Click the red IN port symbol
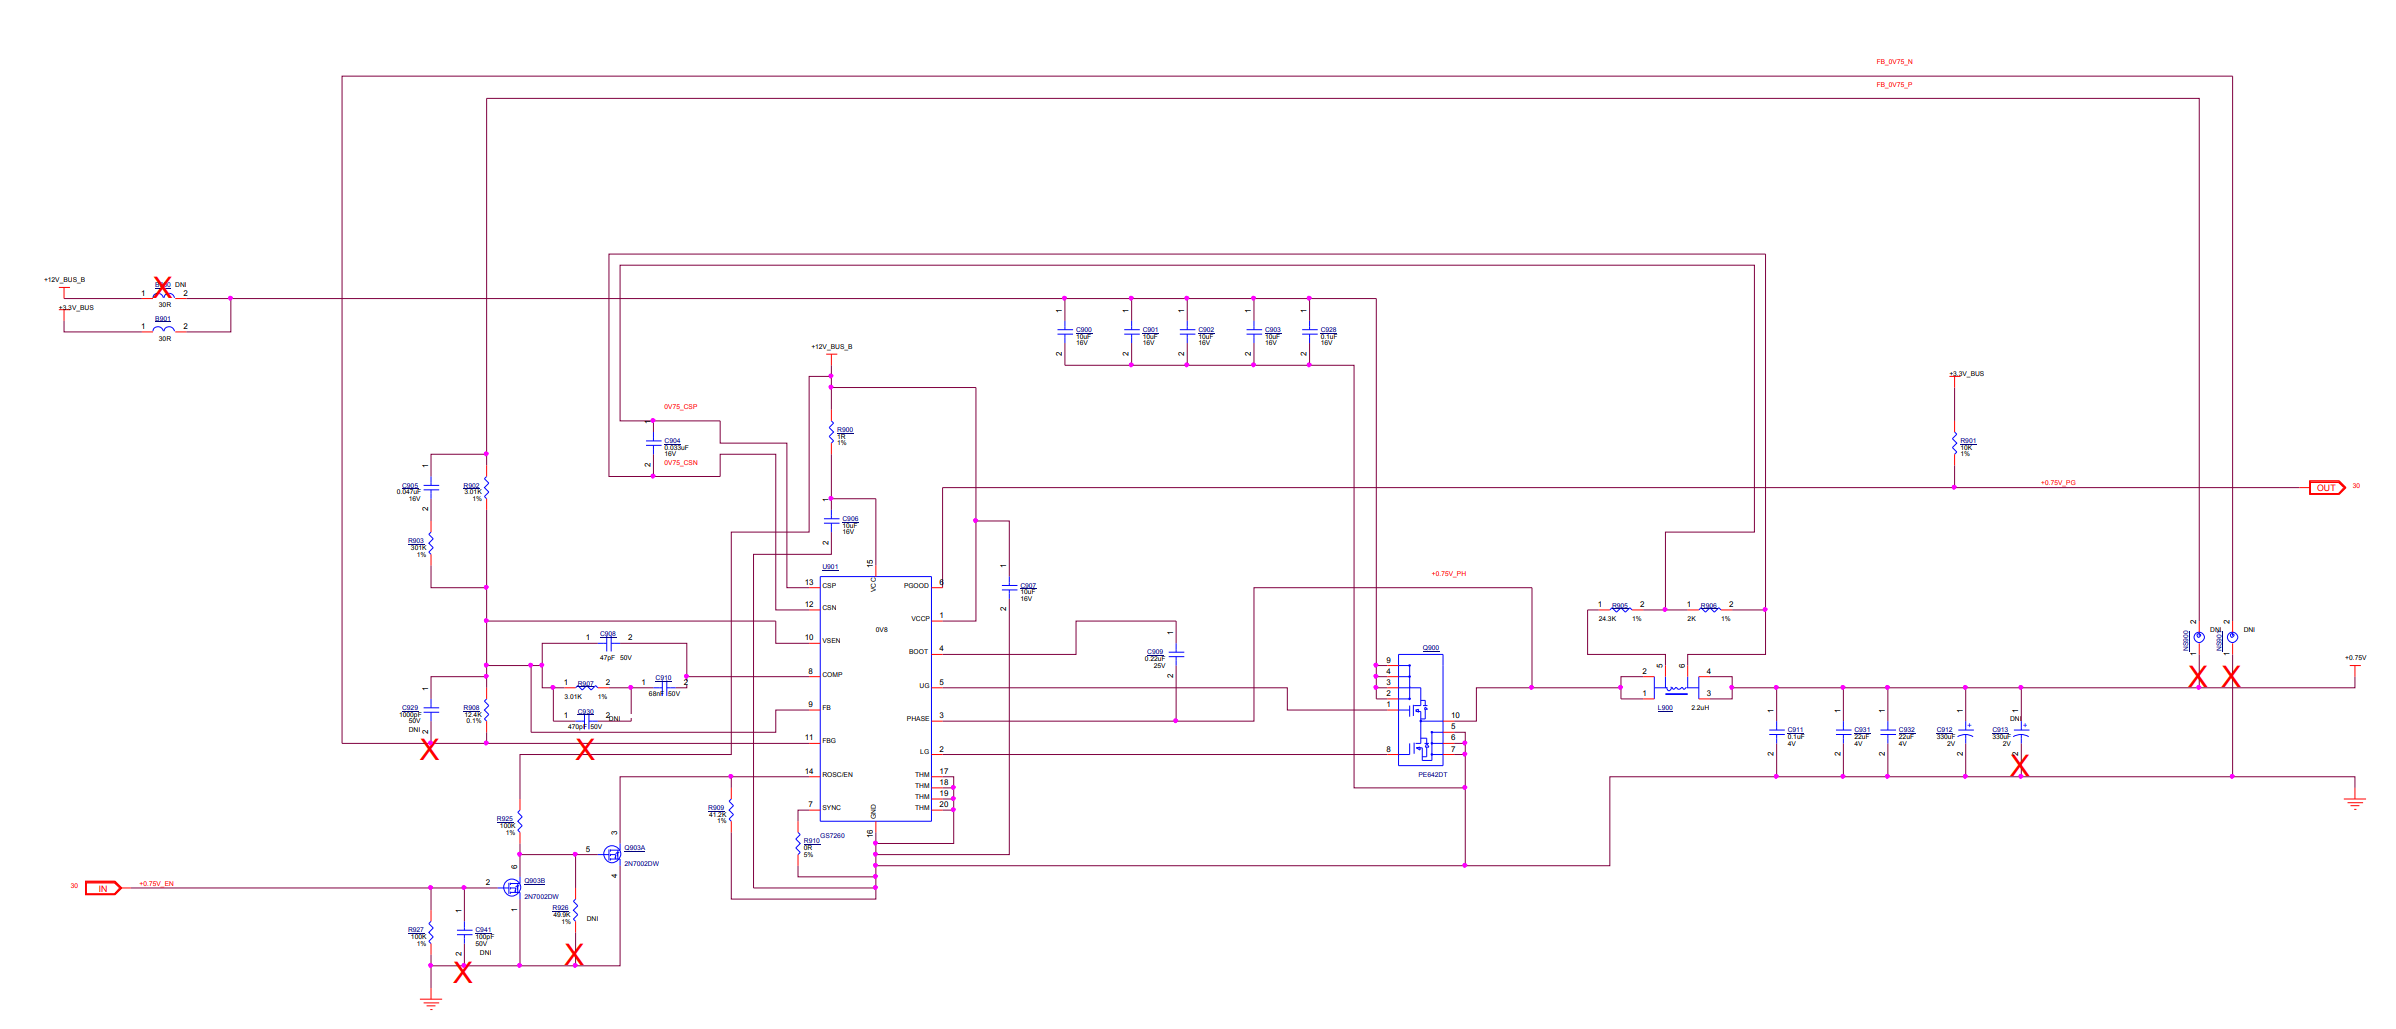This screenshot has height=1029, width=2396. (x=102, y=888)
